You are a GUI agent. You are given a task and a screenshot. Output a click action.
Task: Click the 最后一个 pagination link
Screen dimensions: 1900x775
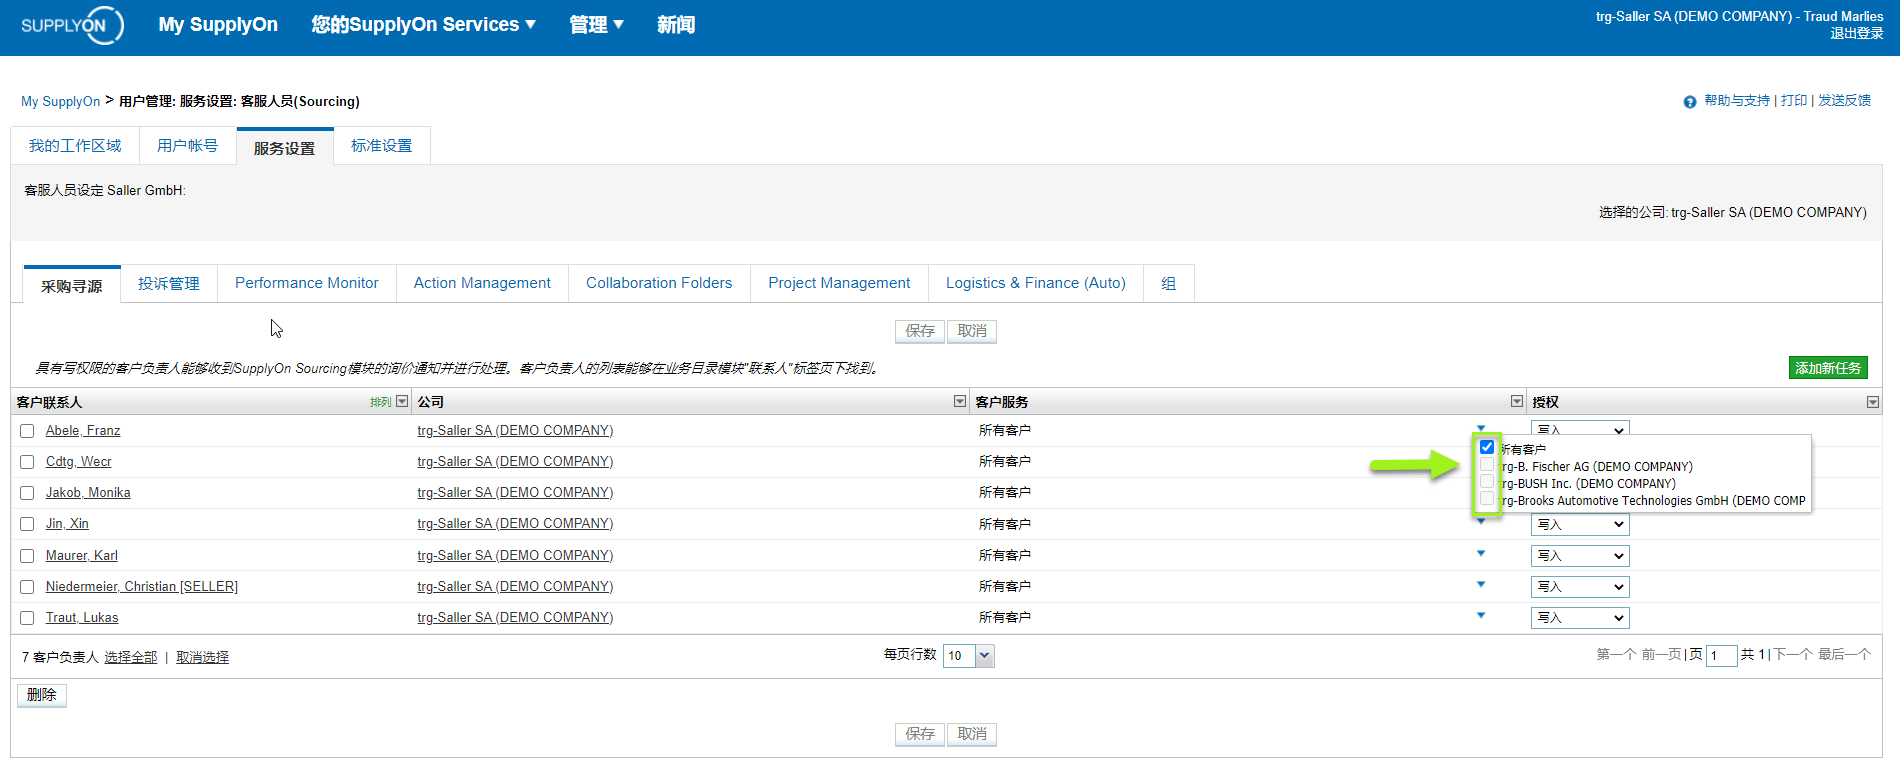[1844, 655]
